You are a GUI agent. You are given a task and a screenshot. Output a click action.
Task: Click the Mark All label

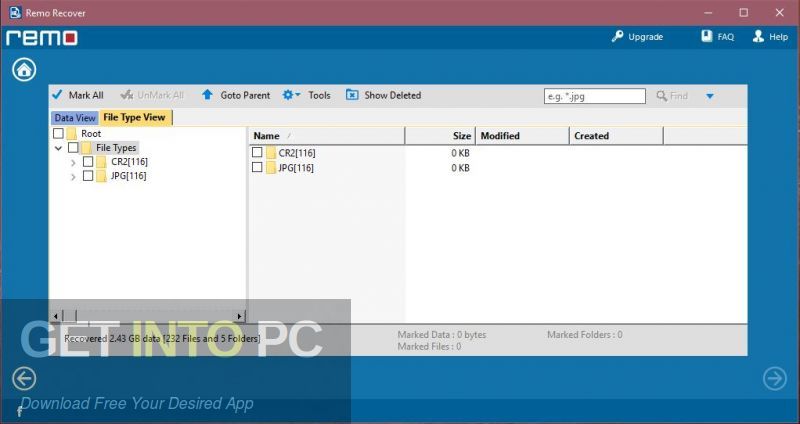click(86, 95)
